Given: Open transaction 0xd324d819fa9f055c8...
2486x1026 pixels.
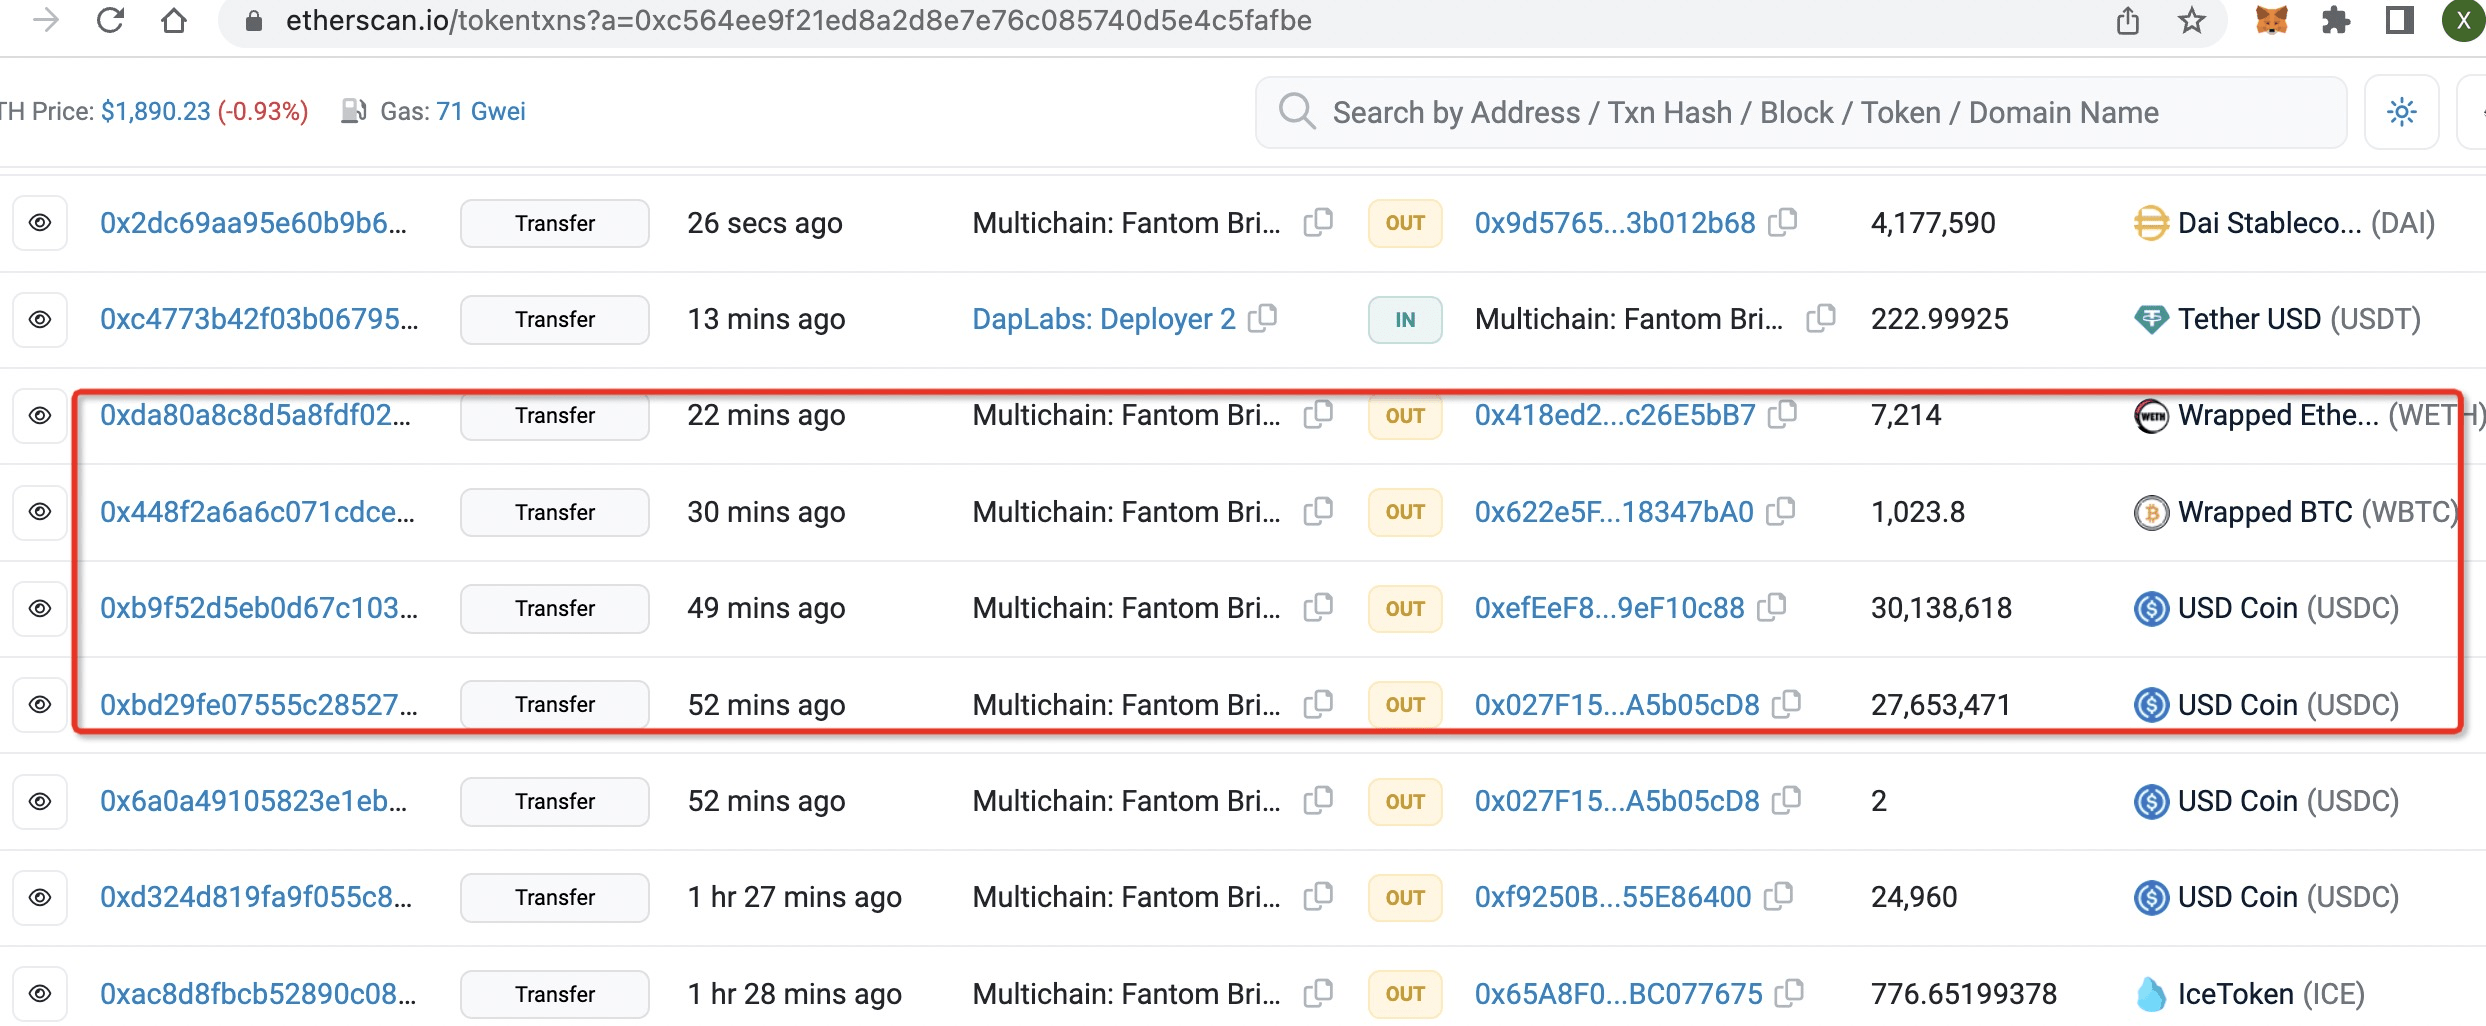Looking at the screenshot, I should [x=256, y=897].
